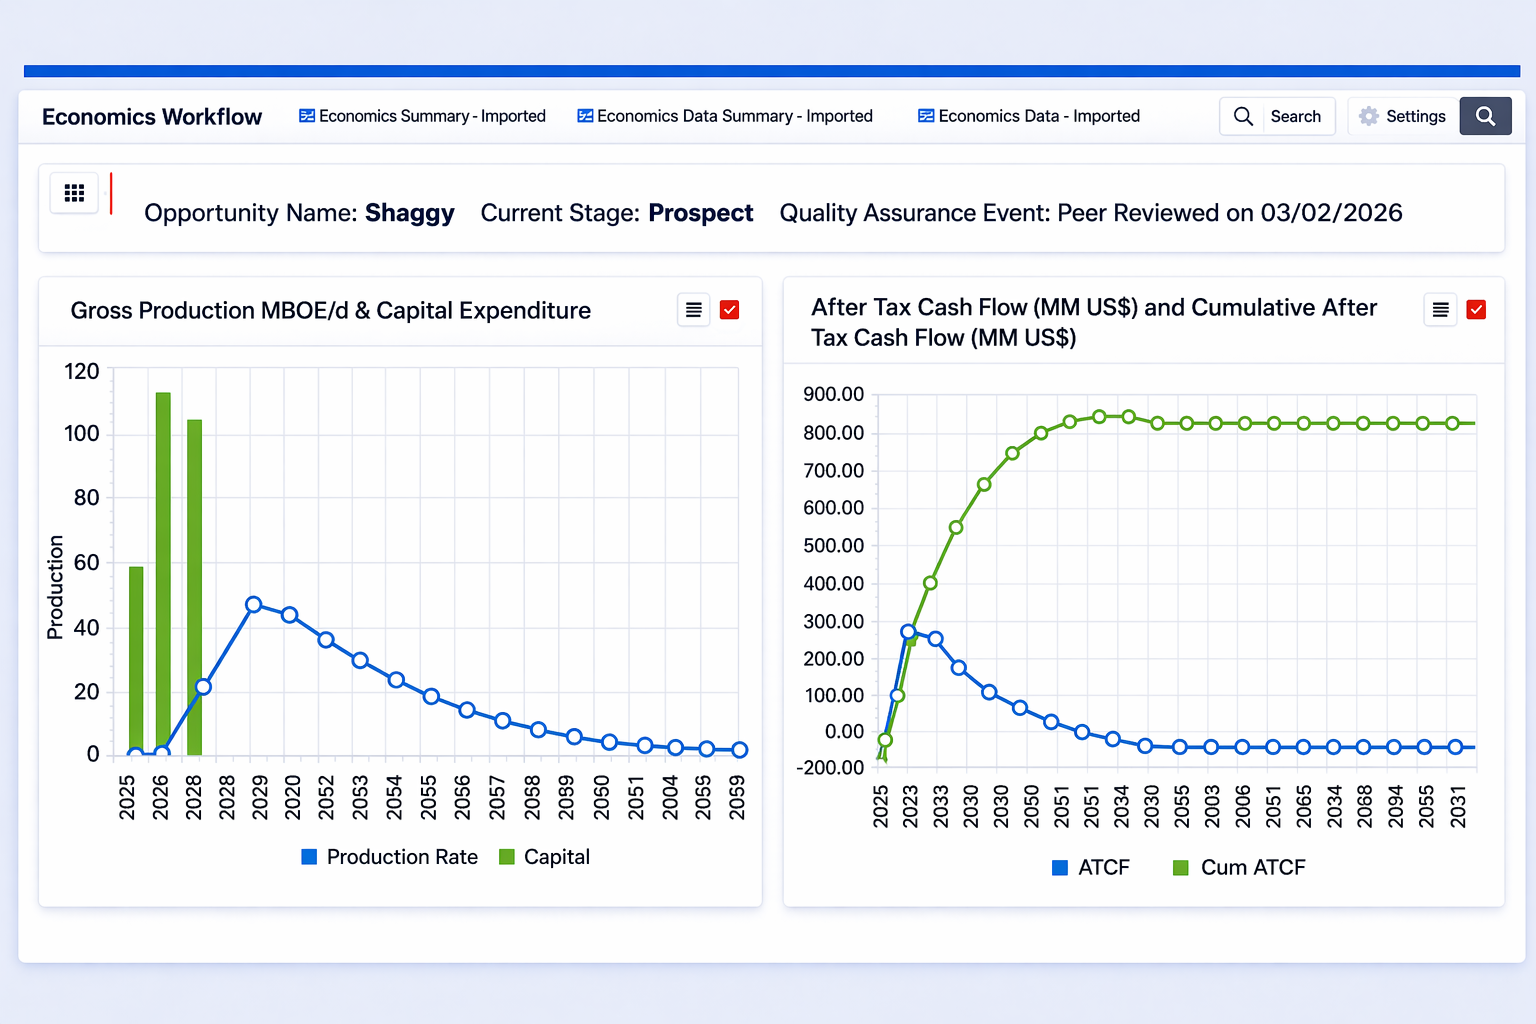Open Settings via the gear icon

tap(1368, 116)
